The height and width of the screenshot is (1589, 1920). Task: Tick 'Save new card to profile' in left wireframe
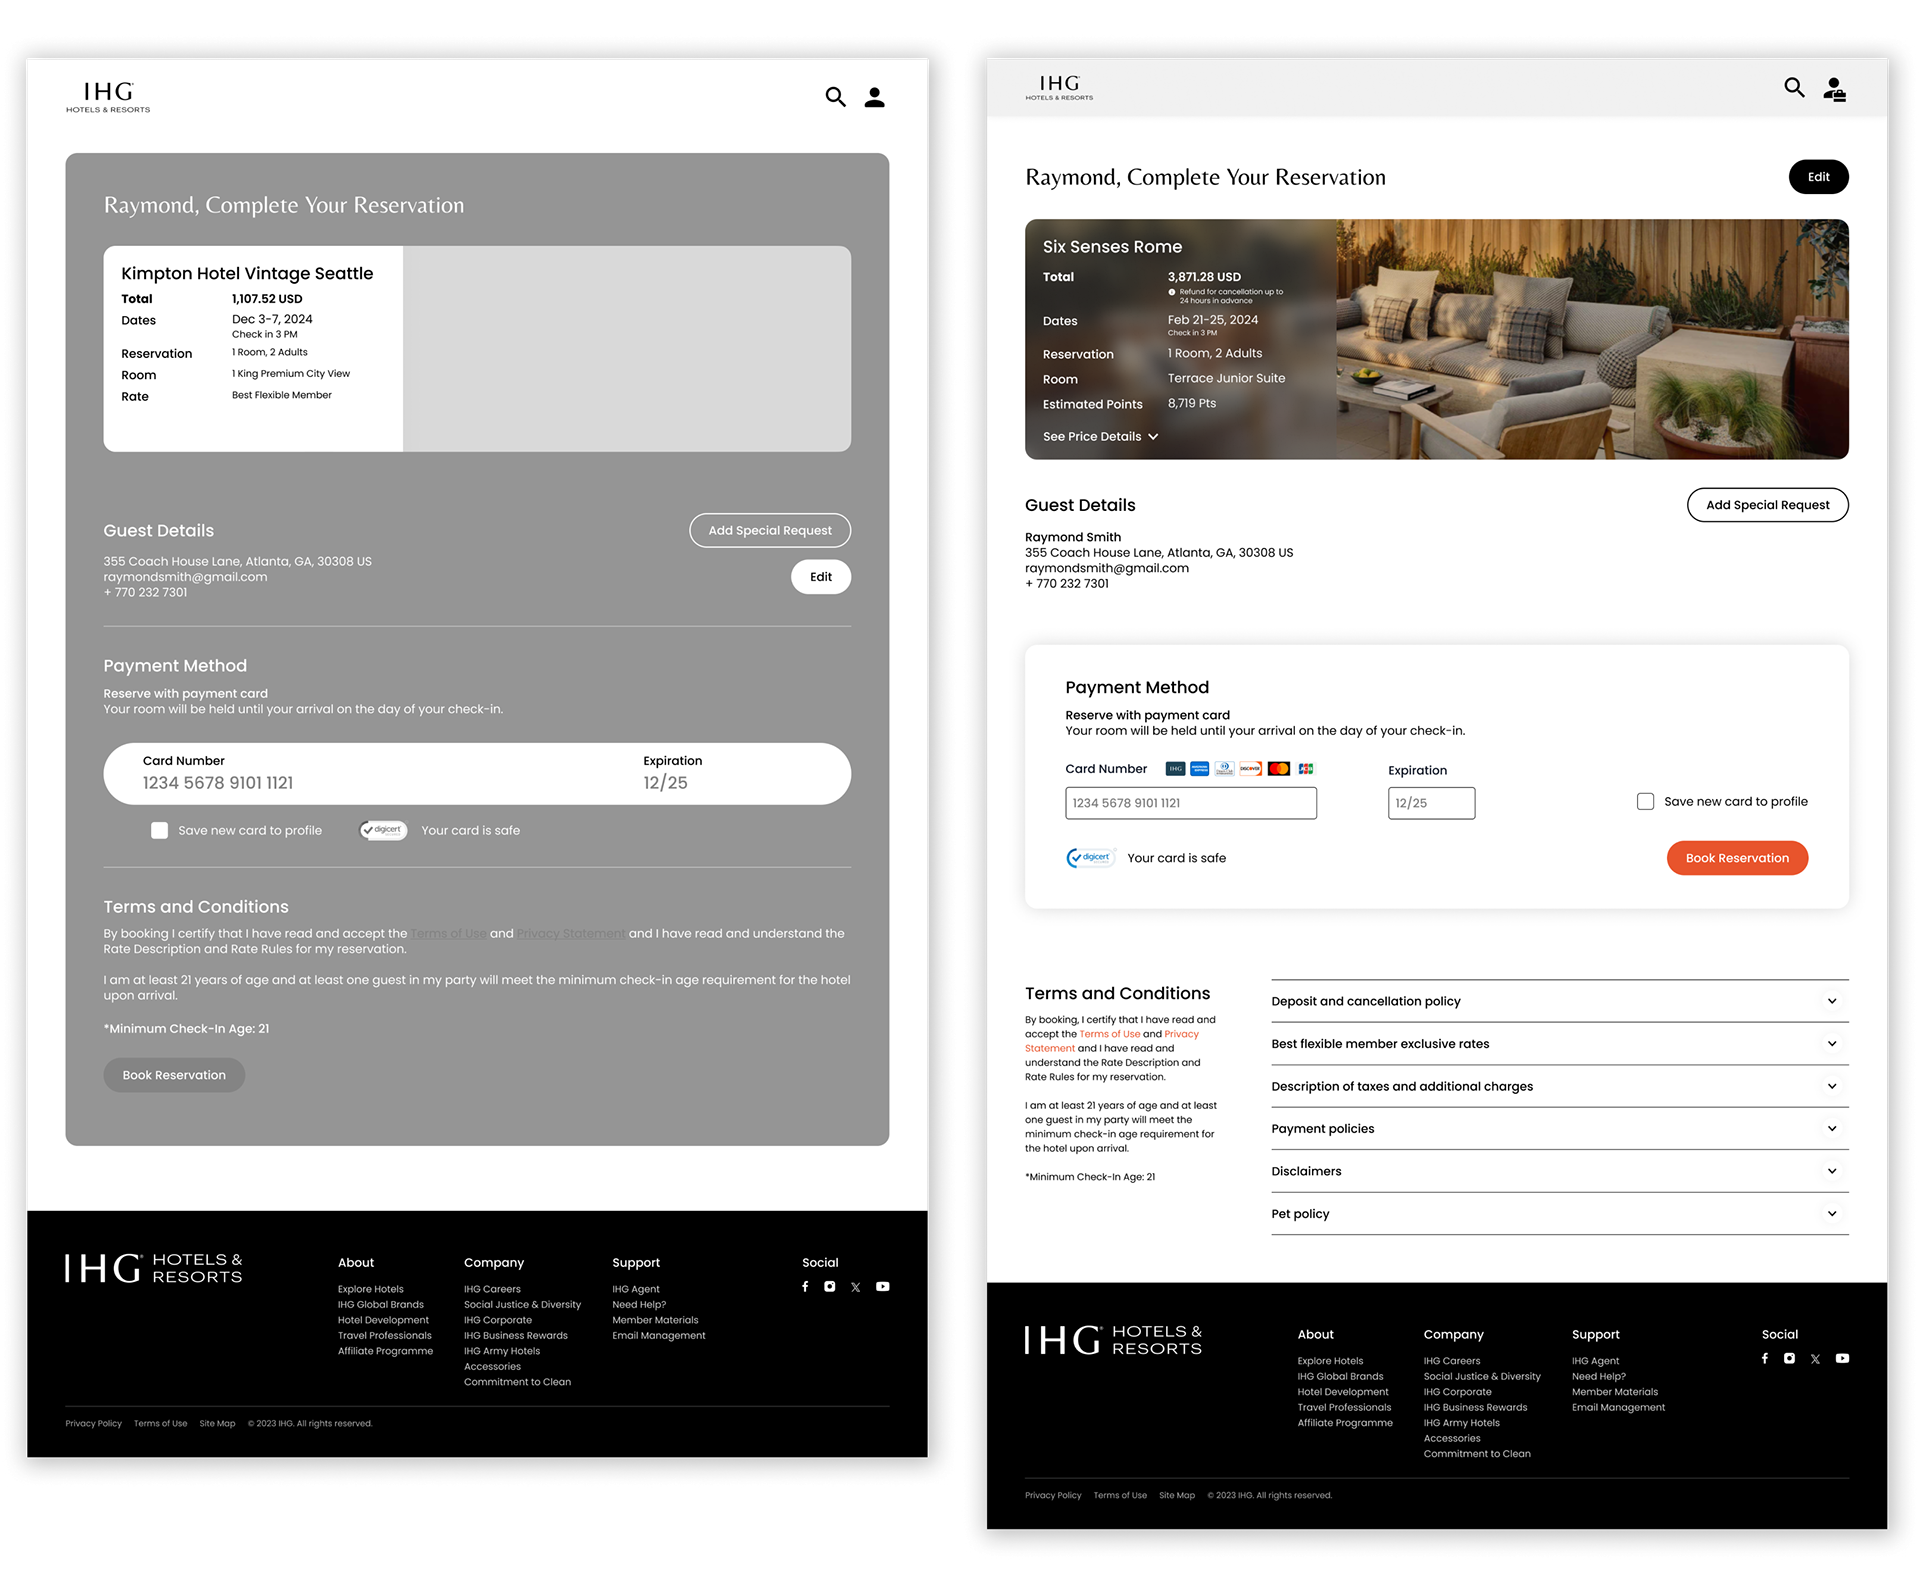pyautogui.click(x=159, y=831)
